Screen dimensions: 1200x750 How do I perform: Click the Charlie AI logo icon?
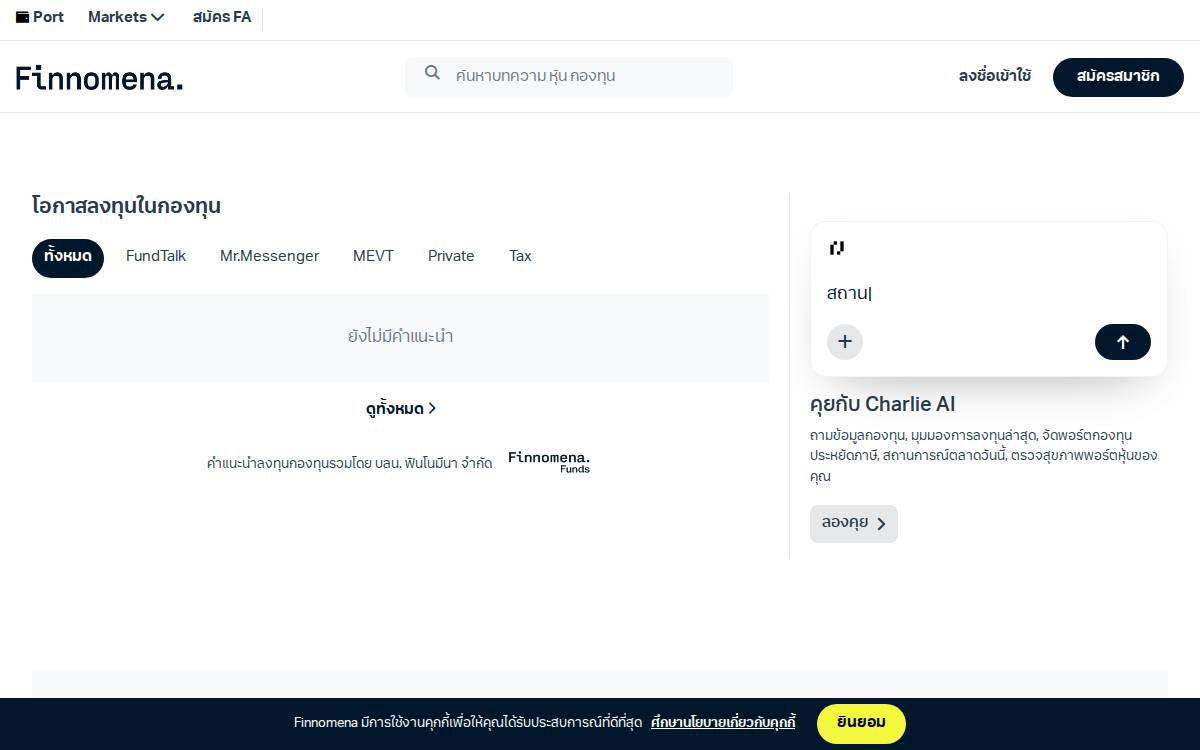(x=837, y=248)
